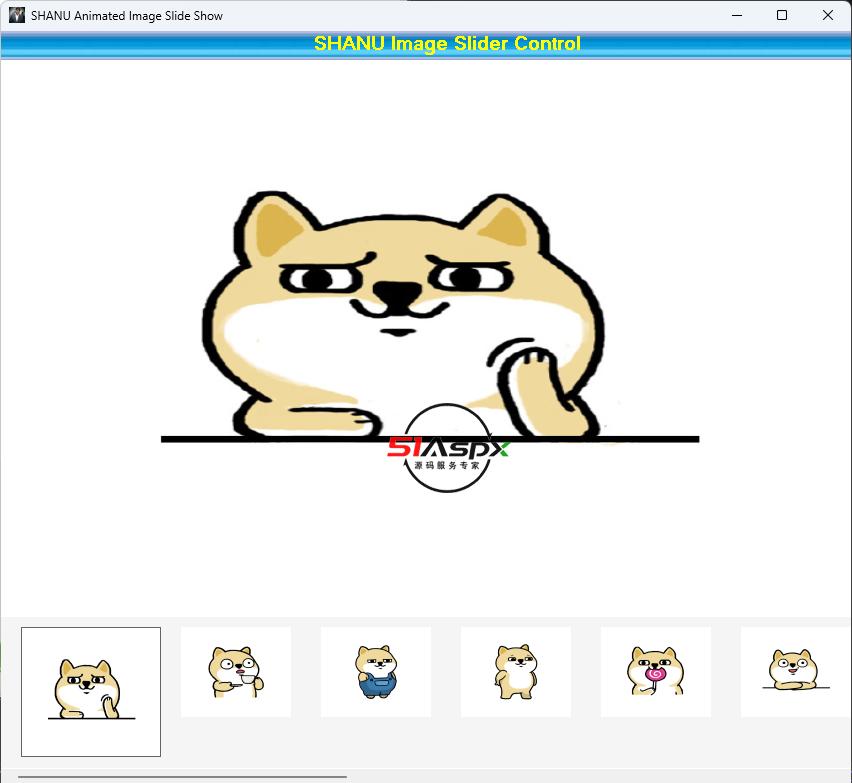Click the enlarged first thumbnail of waving dog
Screen dimensions: 852x783
(91, 691)
